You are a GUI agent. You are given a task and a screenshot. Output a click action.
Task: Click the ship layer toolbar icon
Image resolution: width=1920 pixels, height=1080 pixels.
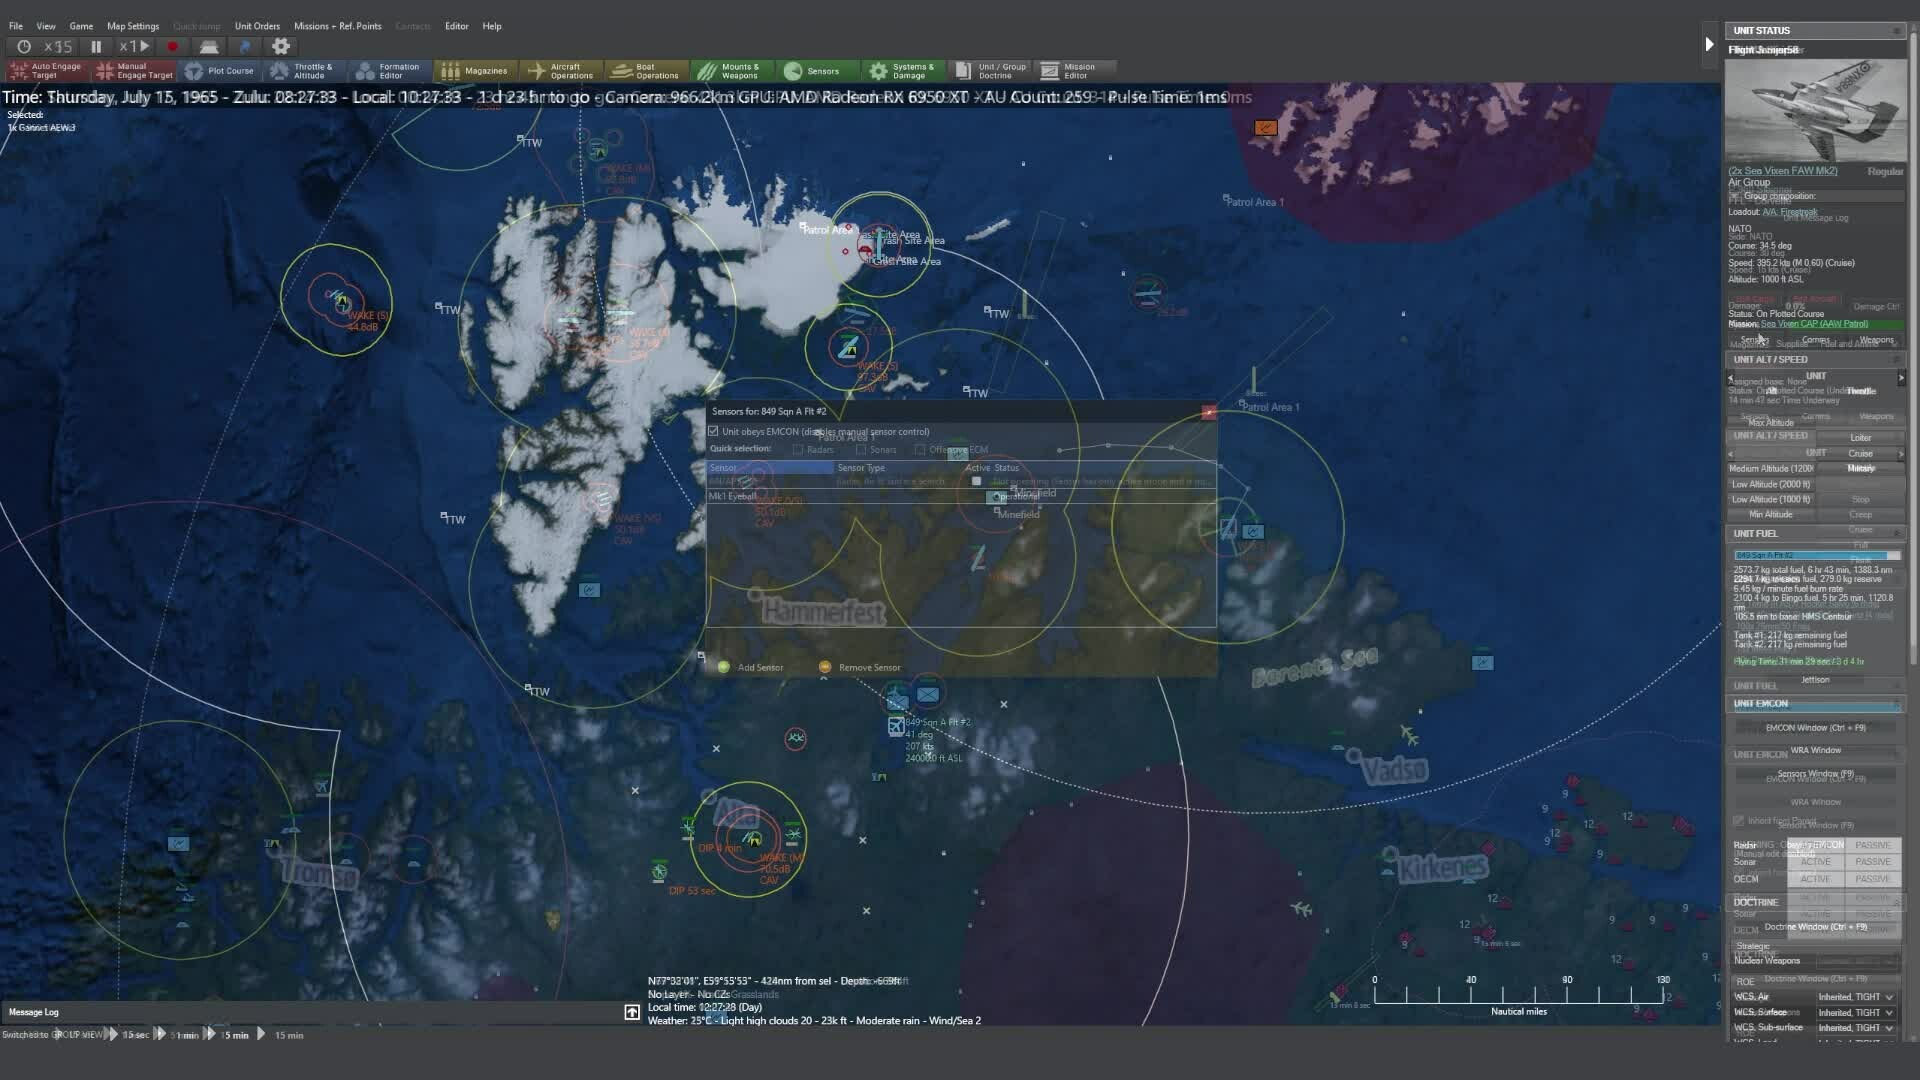pyautogui.click(x=209, y=46)
